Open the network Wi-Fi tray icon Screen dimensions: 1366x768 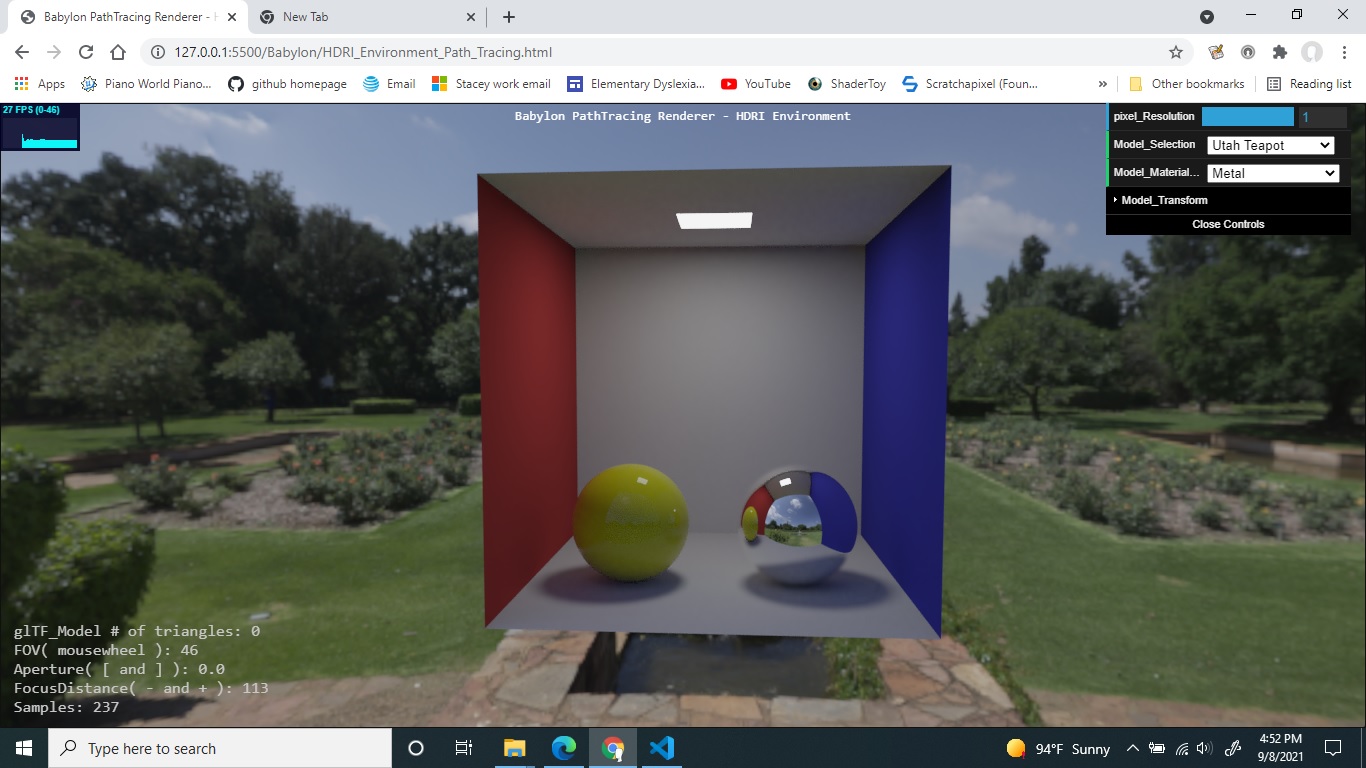(x=1179, y=748)
